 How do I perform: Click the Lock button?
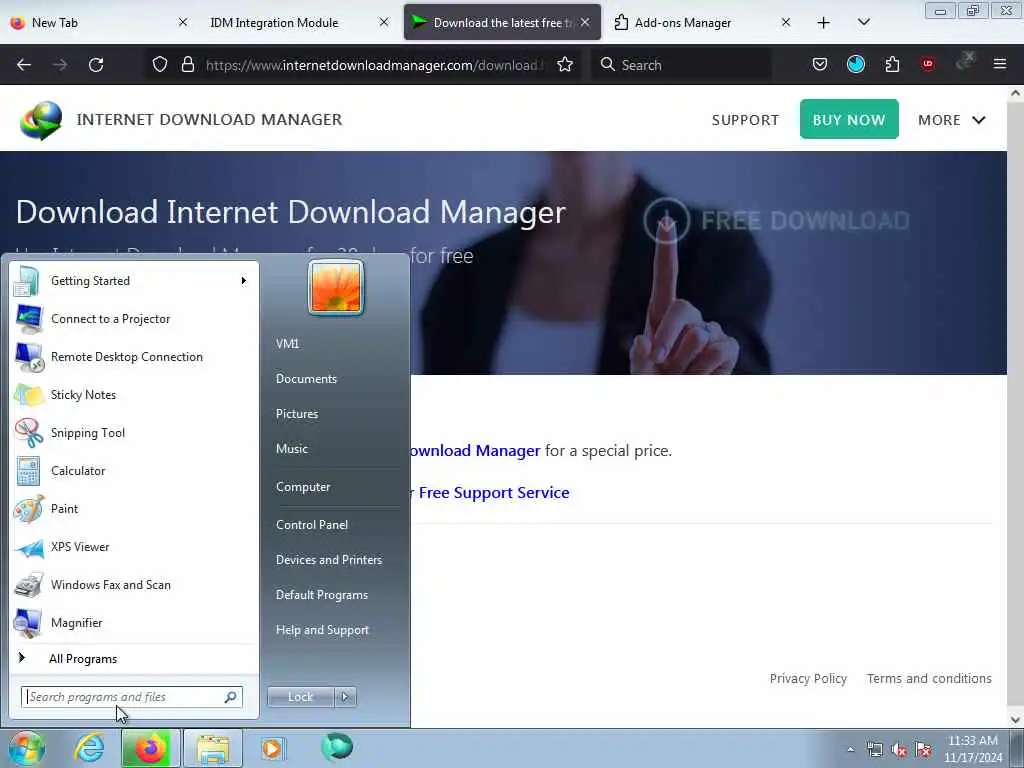pyautogui.click(x=300, y=697)
